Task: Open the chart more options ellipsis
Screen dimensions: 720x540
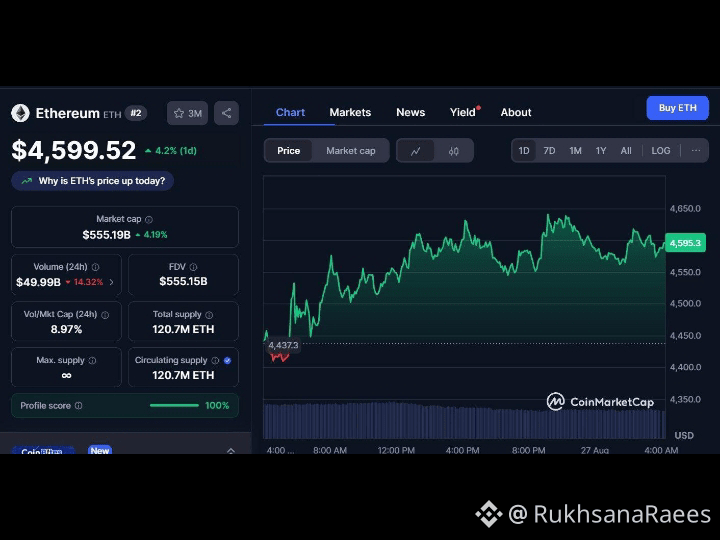Action: (x=696, y=151)
